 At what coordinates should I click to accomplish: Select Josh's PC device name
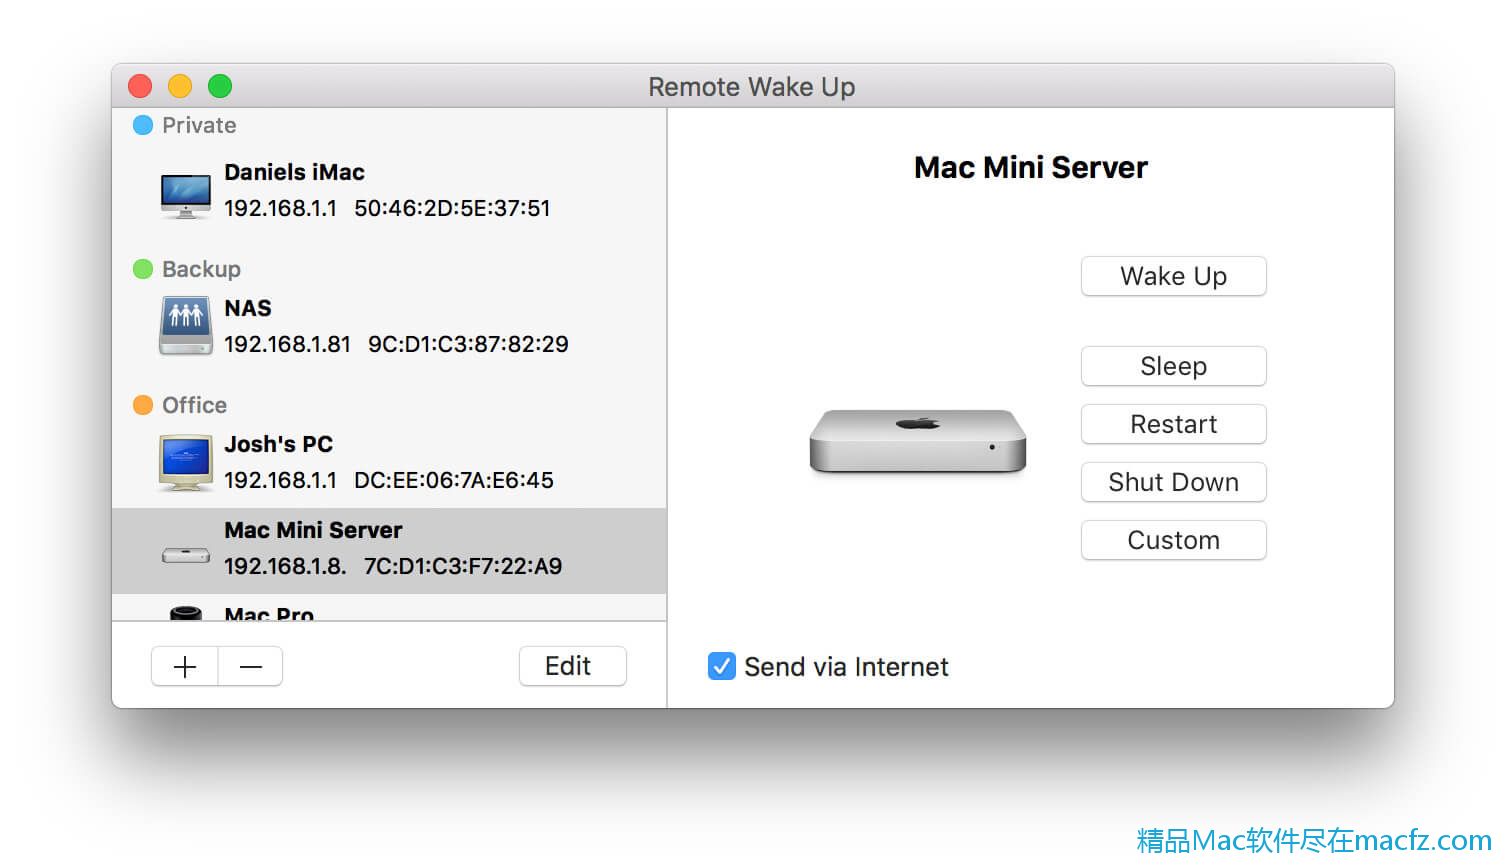pos(278,444)
